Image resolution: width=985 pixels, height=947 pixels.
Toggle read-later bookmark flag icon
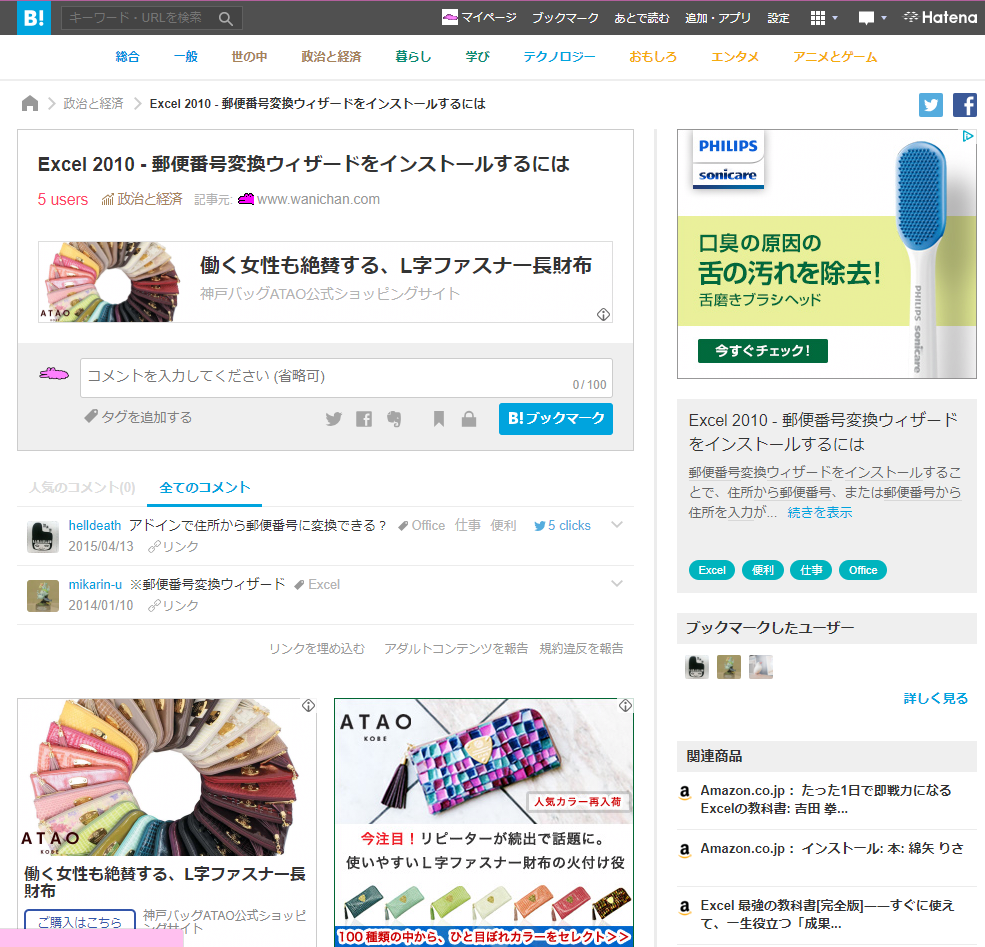[439, 419]
